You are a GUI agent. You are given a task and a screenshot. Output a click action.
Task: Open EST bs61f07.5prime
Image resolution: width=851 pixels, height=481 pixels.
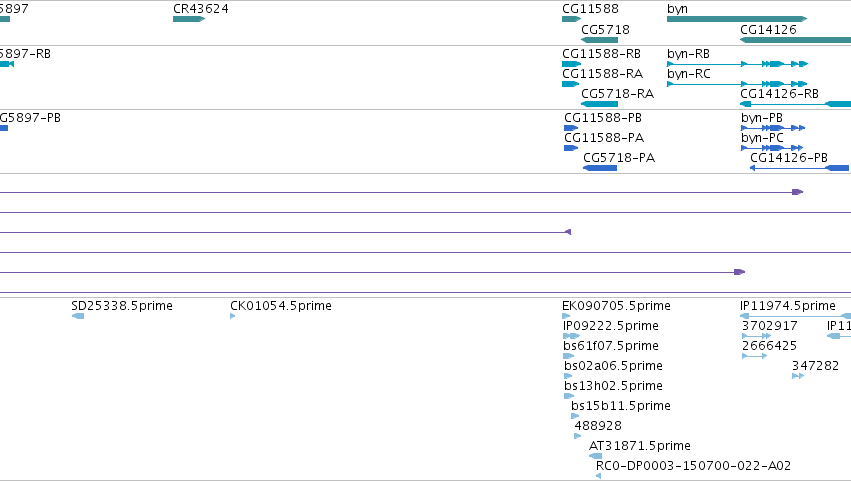pyautogui.click(x=611, y=346)
